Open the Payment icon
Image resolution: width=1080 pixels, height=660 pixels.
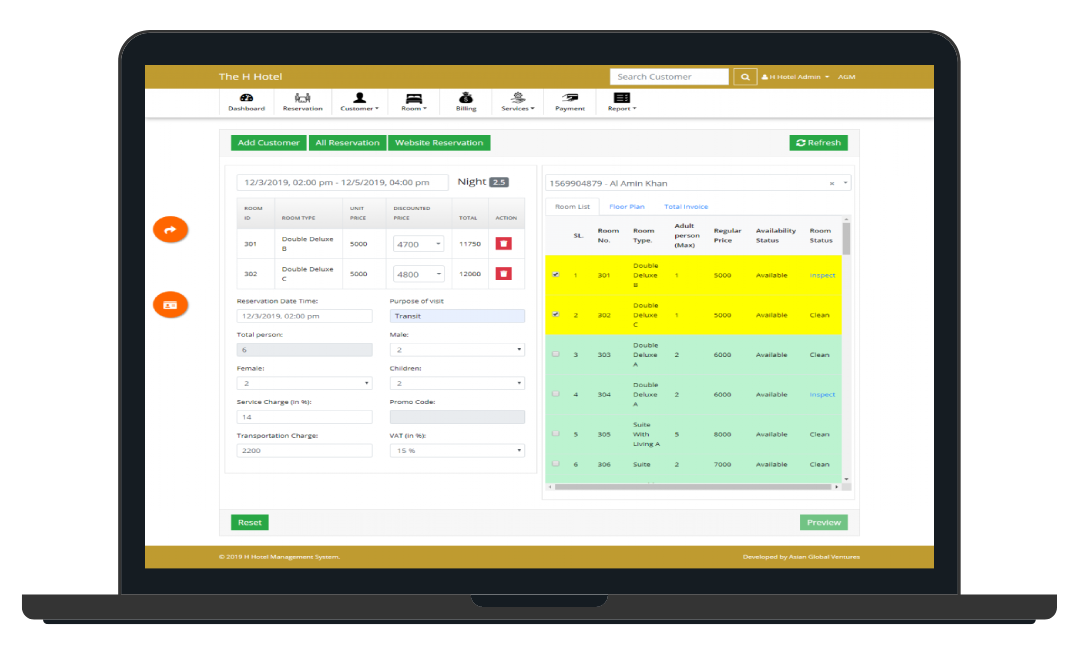(570, 98)
